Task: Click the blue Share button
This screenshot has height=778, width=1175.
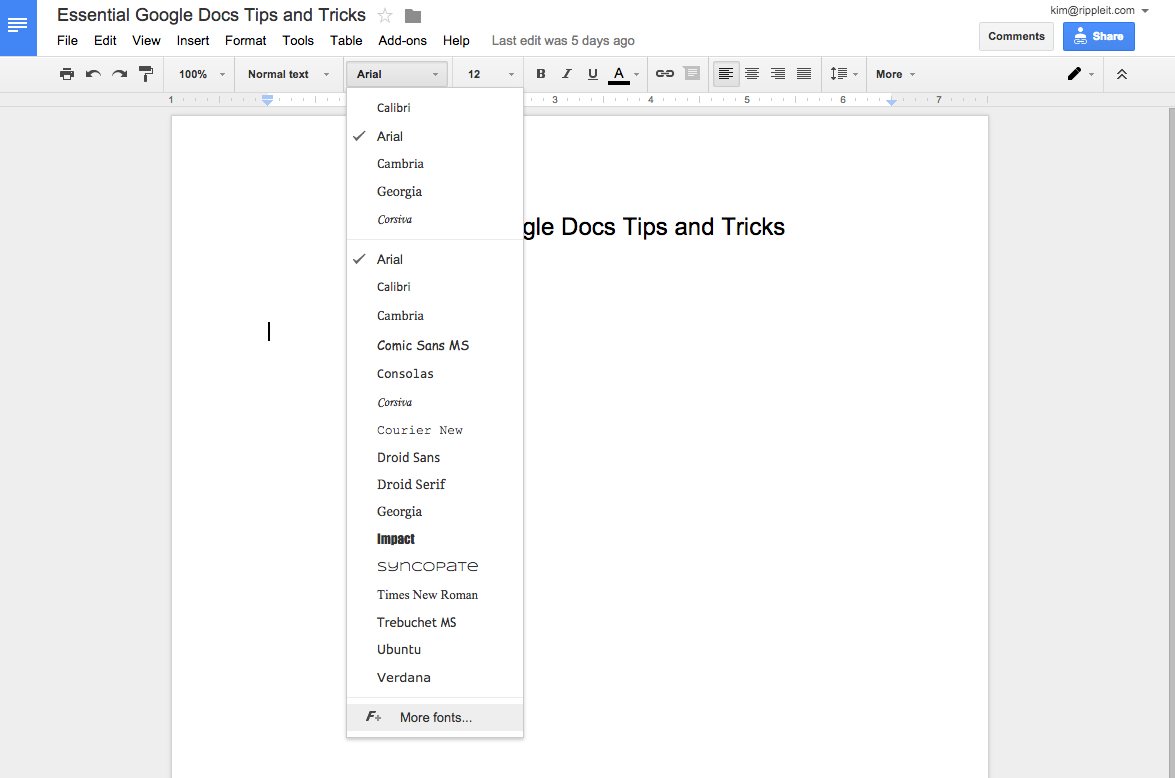Action: click(x=1099, y=36)
